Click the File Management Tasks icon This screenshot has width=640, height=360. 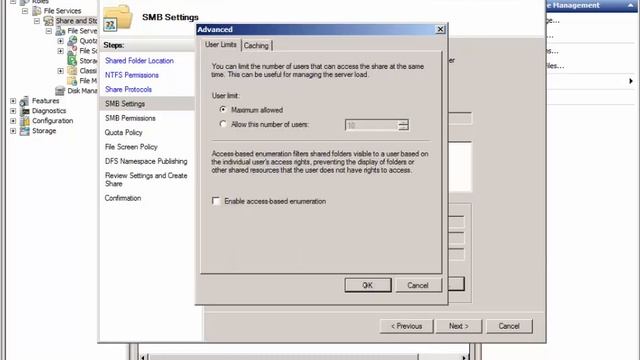(x=72, y=81)
